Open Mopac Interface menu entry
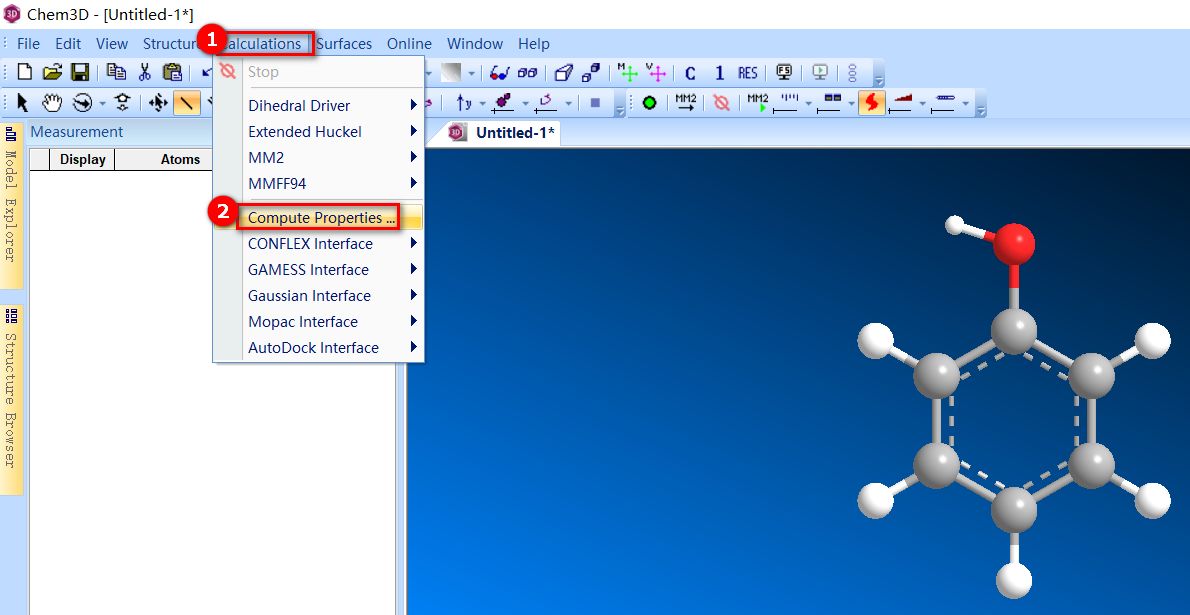 pyautogui.click(x=318, y=321)
